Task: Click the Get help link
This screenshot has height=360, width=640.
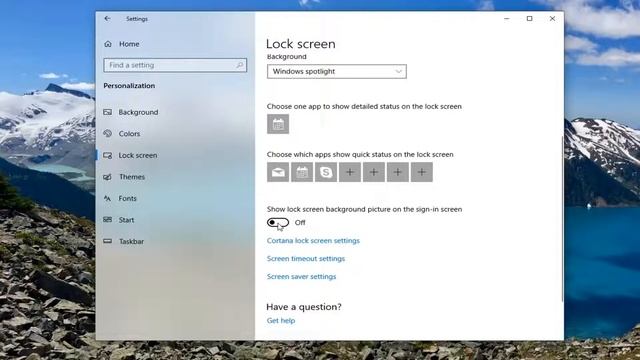Action: [281, 320]
